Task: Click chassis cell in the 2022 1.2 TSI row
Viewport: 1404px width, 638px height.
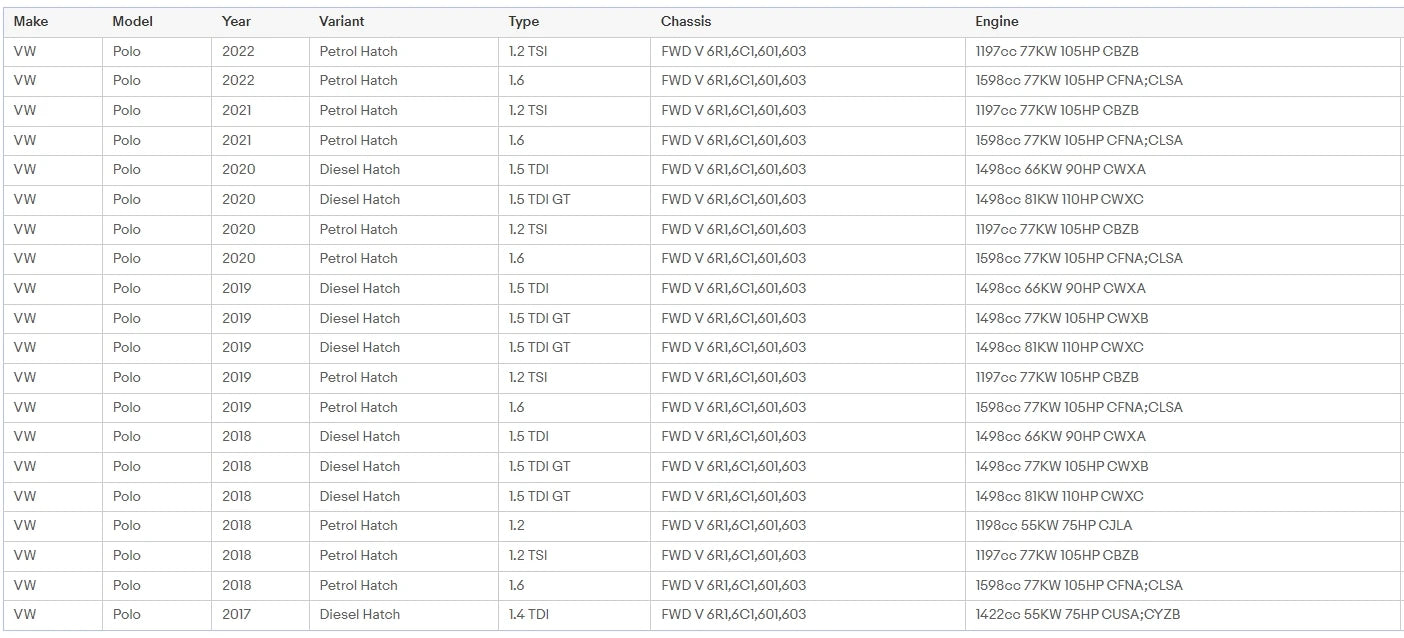Action: [734, 51]
